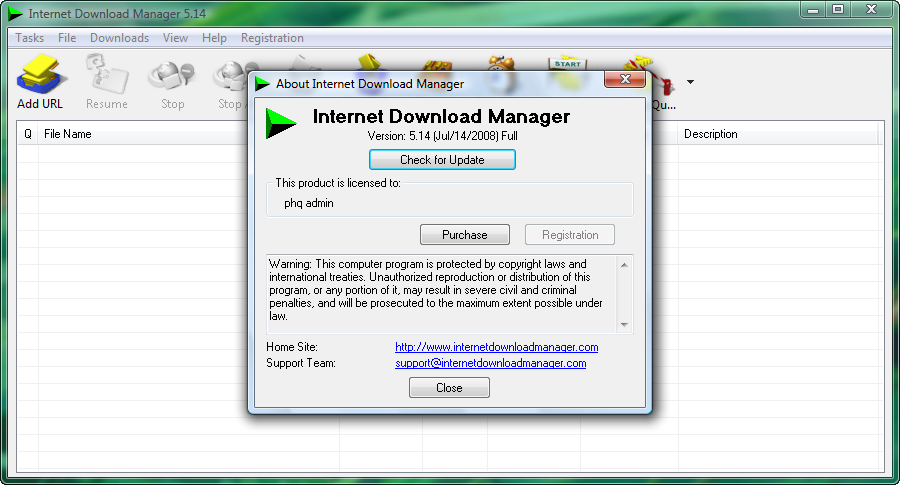Screen dimensions: 900x485
Task: Click the Add URL toolbar icon
Action: point(39,80)
